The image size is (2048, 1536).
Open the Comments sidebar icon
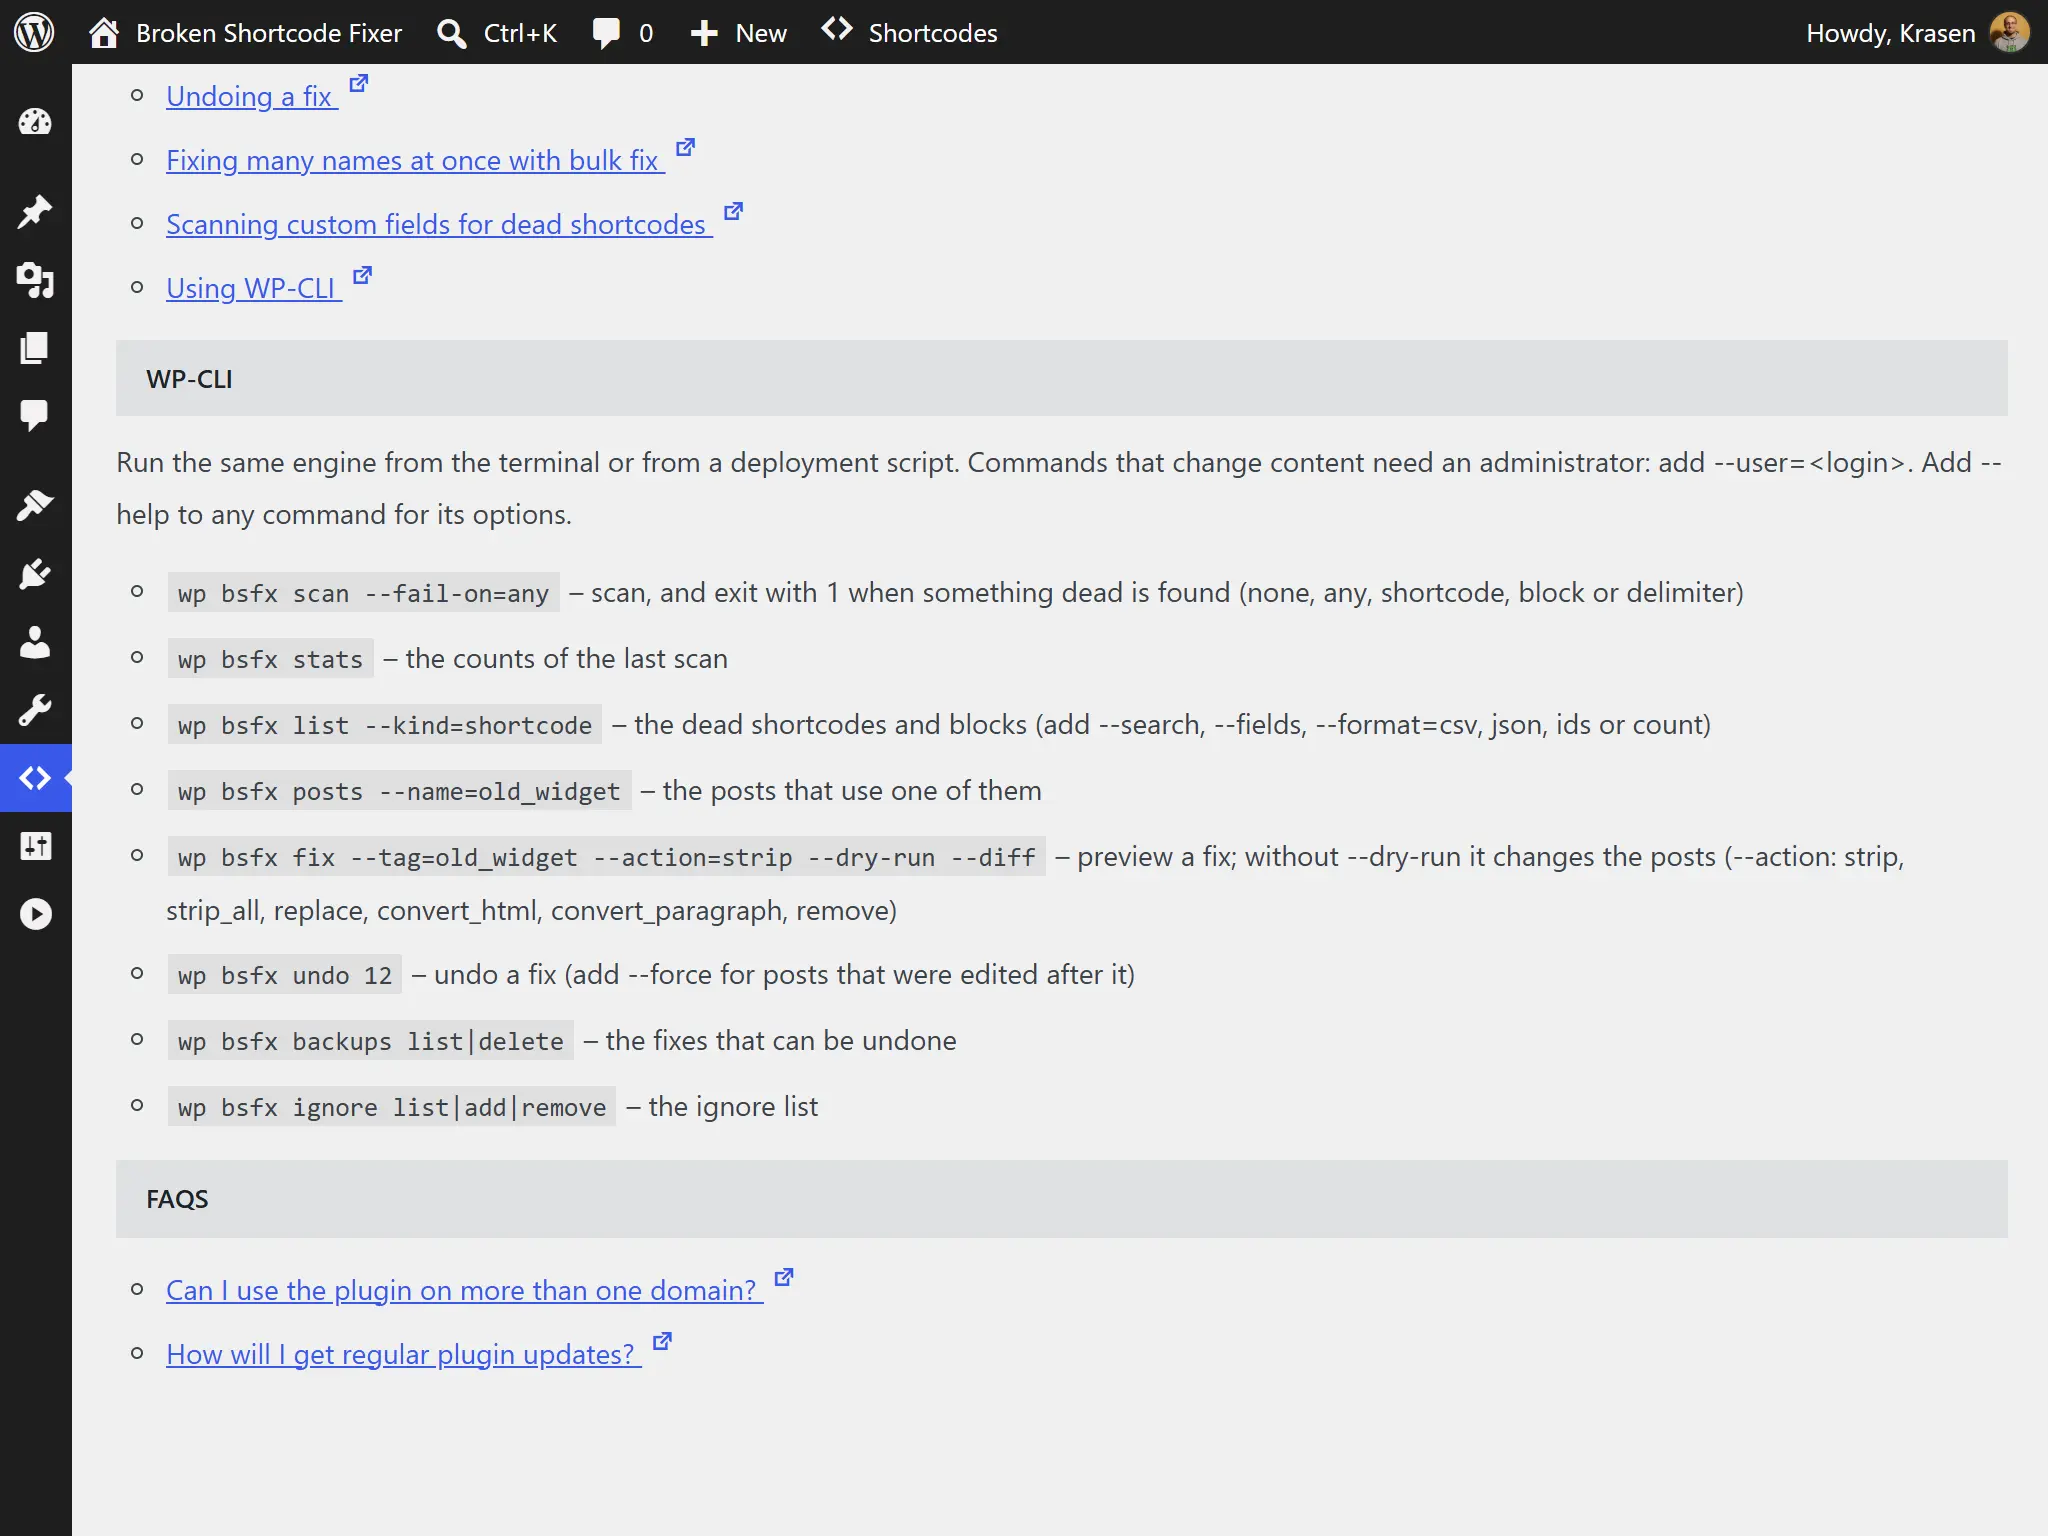coord(35,415)
